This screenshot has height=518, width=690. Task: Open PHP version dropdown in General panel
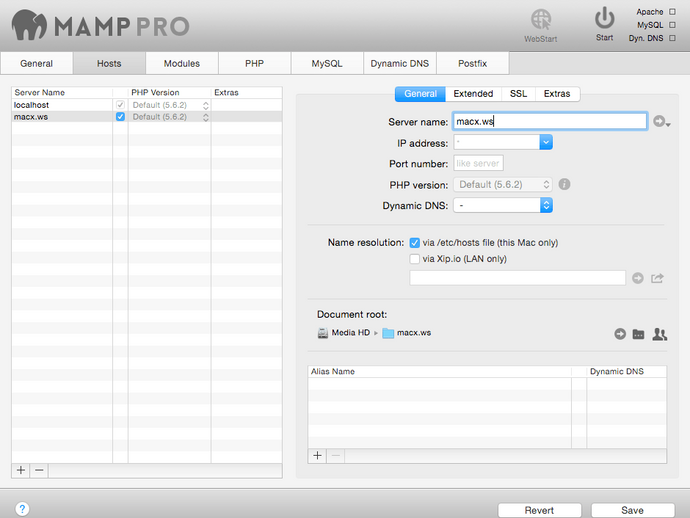[x=503, y=184]
